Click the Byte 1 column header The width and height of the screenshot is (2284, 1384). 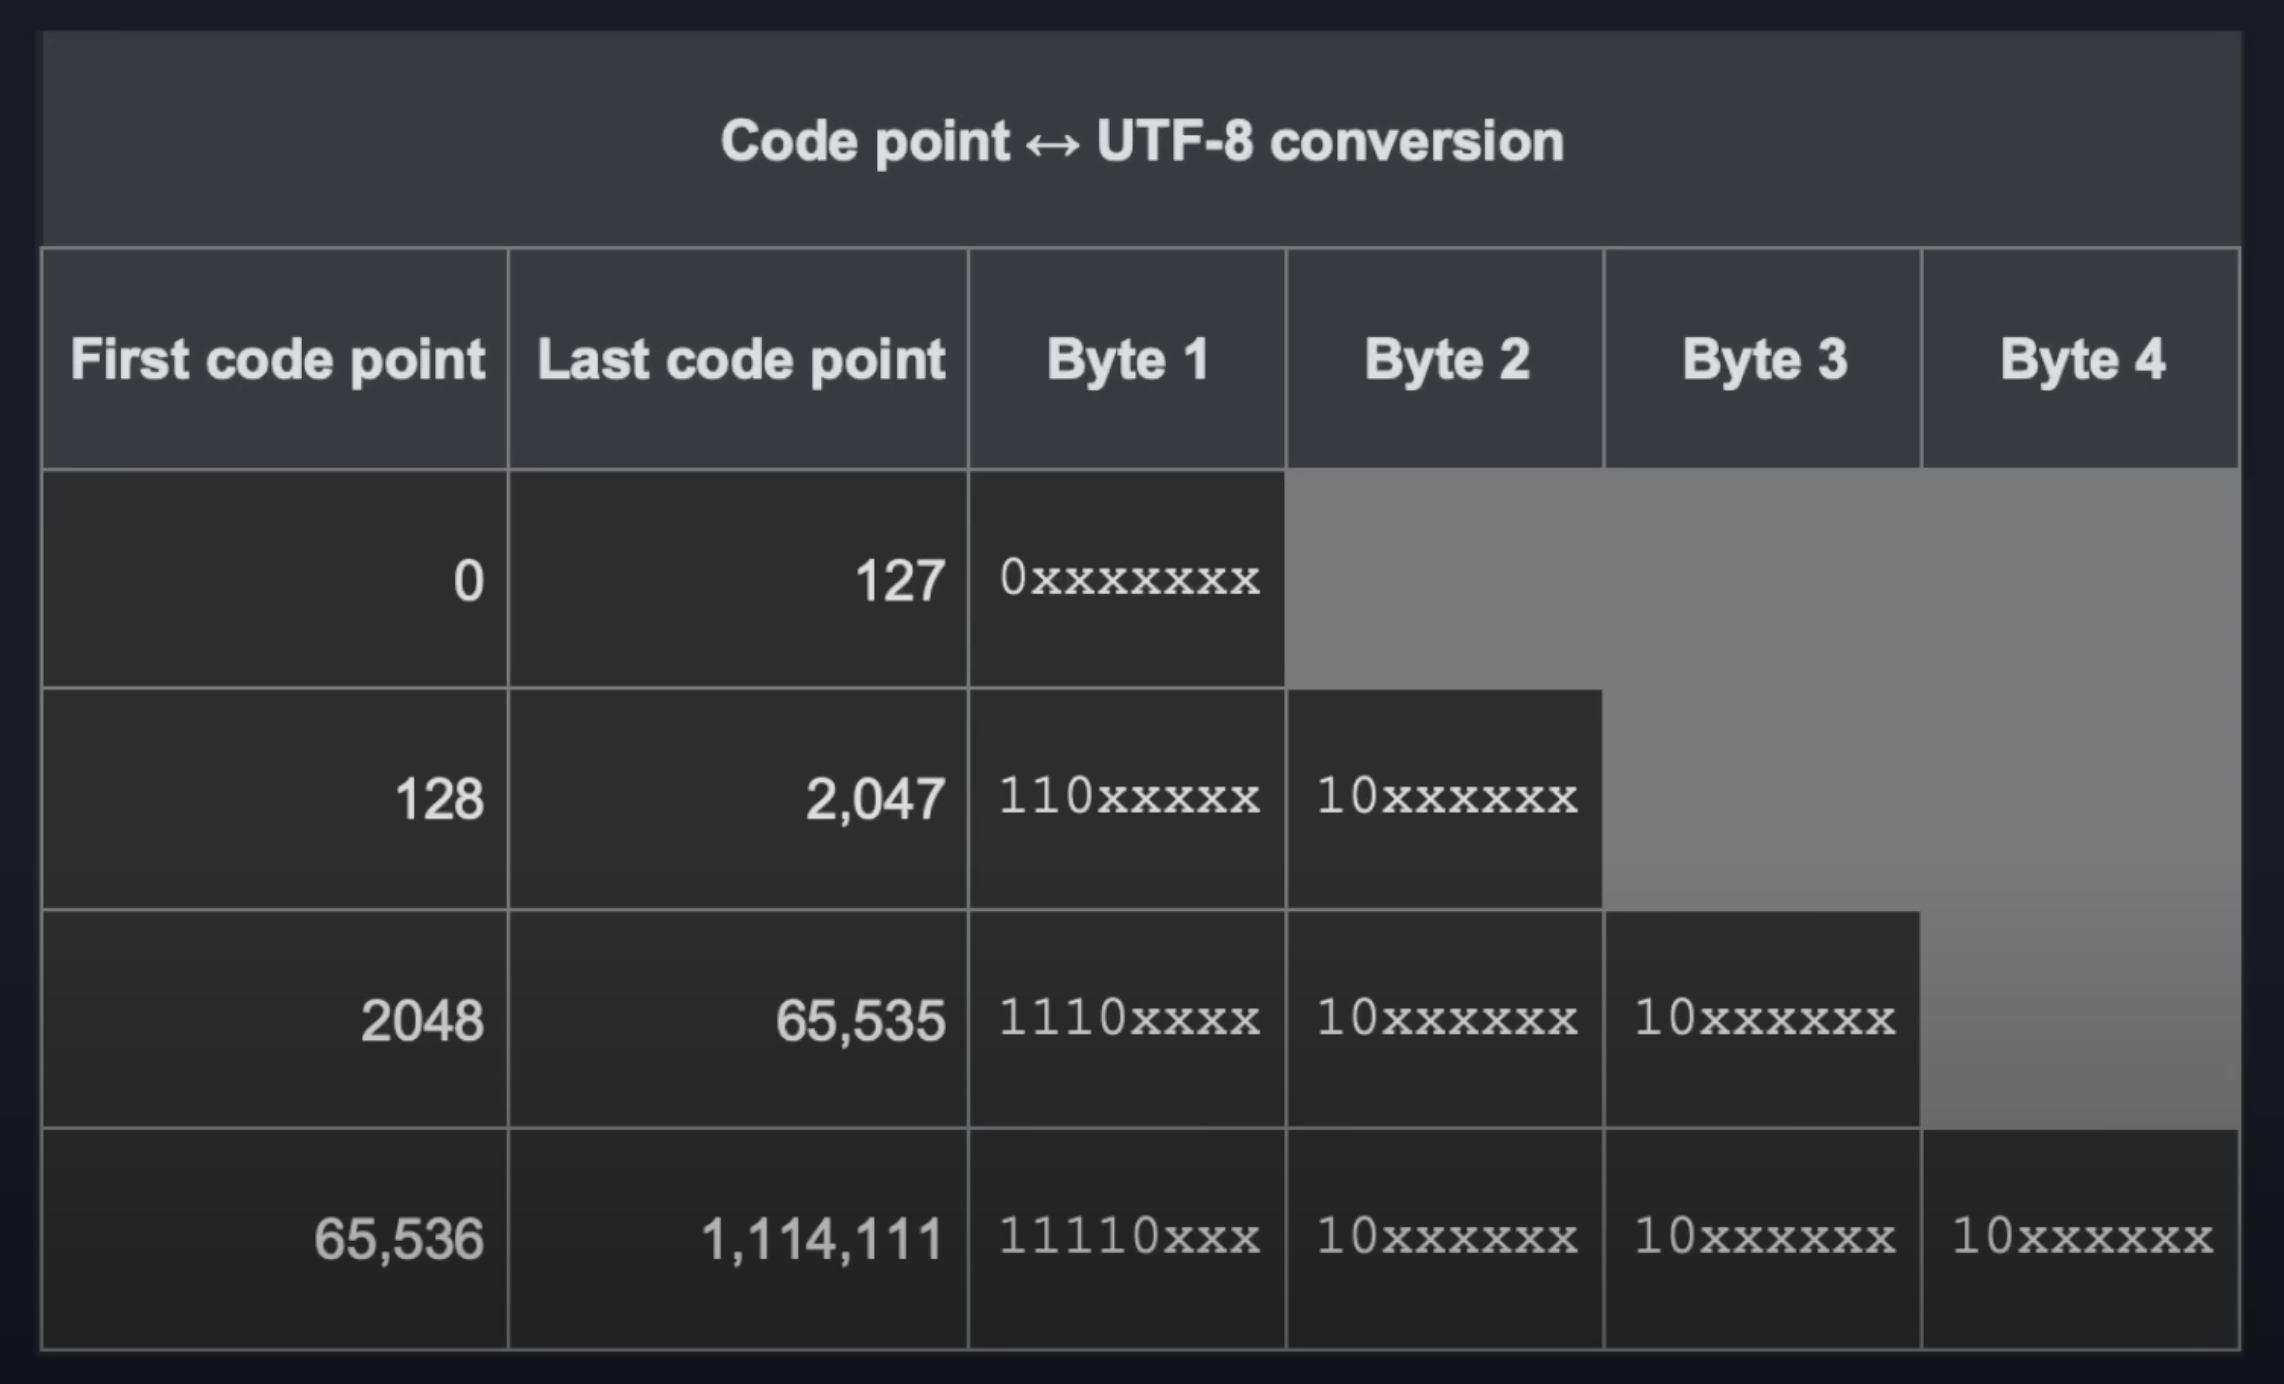point(1127,359)
